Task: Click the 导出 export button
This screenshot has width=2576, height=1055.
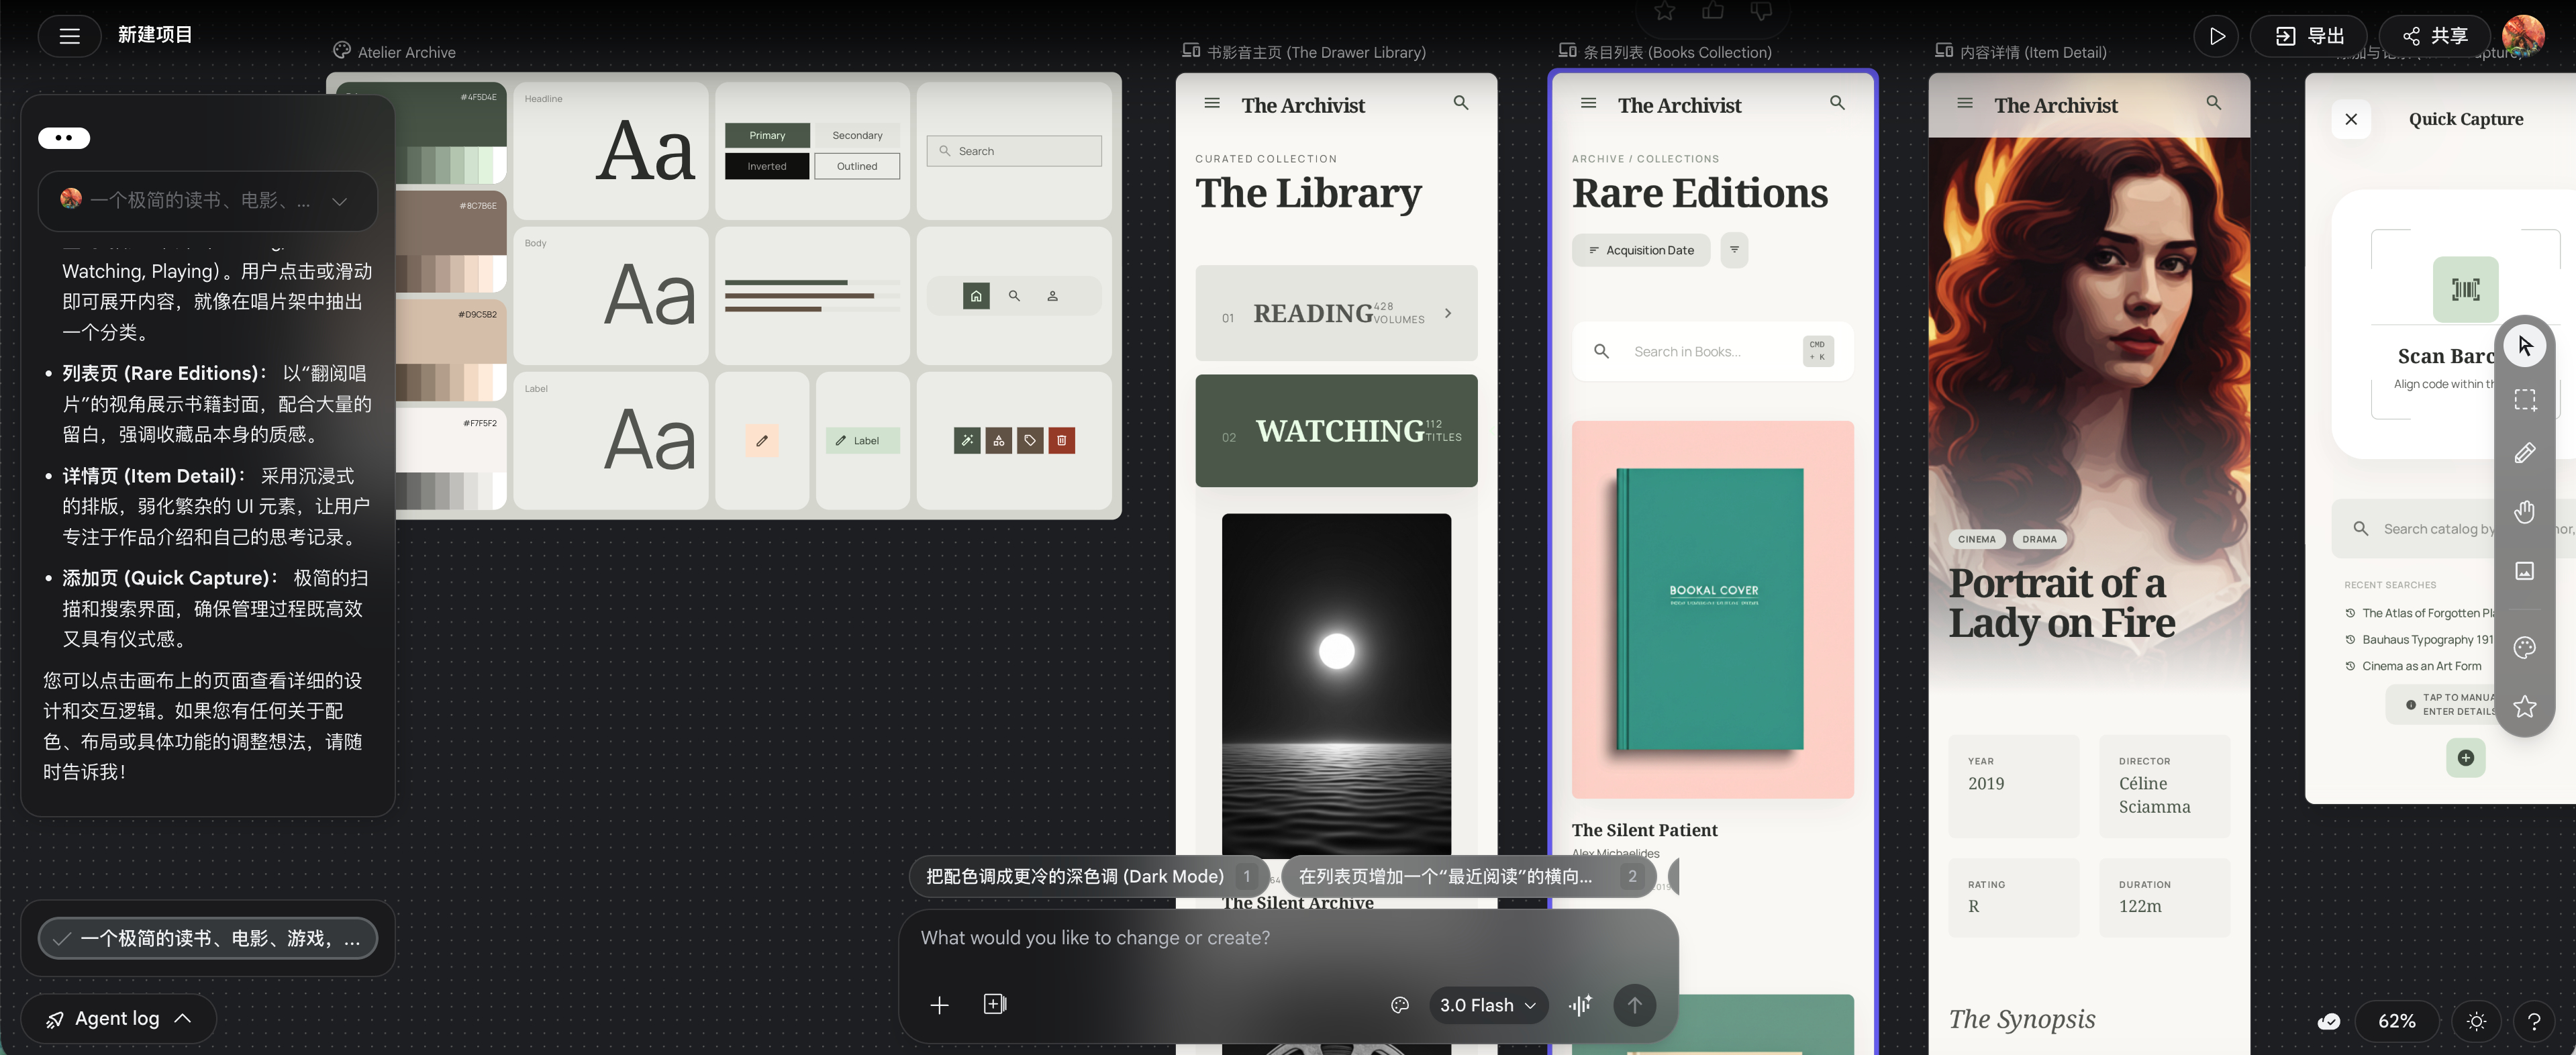Action: 2309,36
